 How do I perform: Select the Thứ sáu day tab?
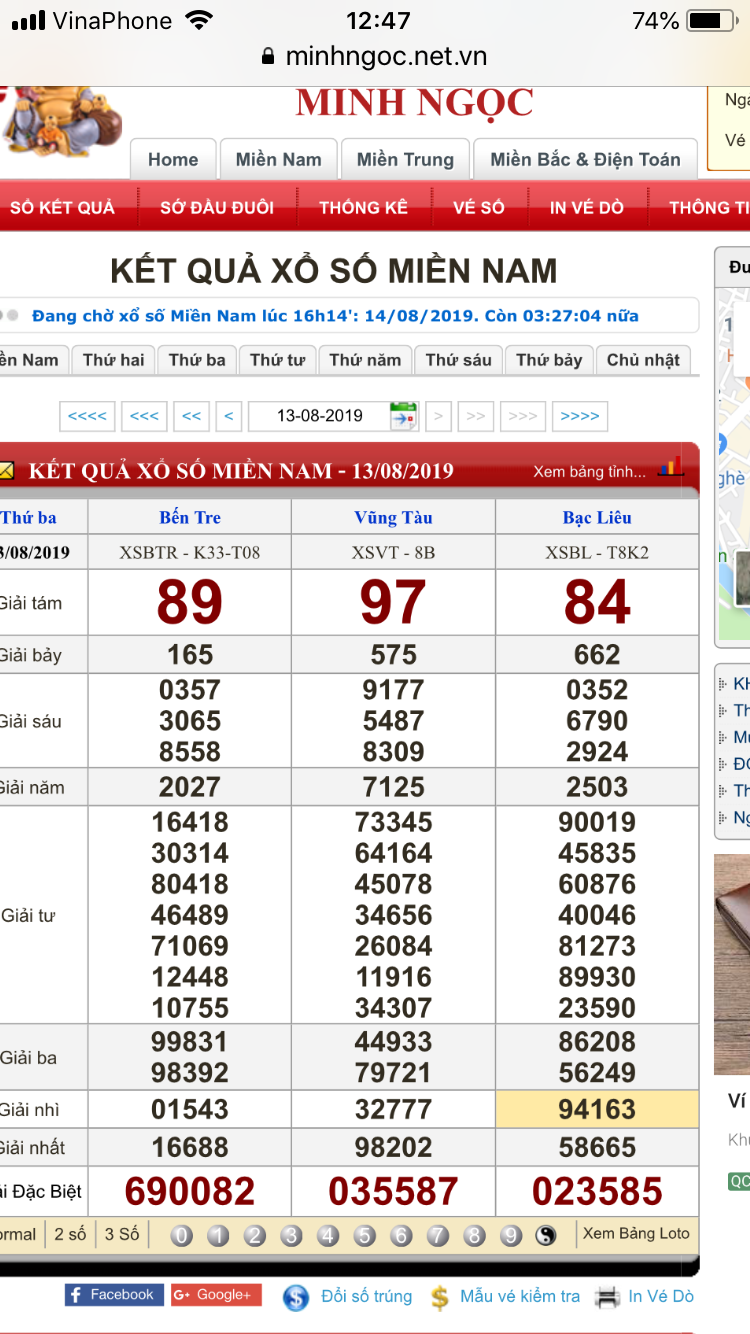coord(458,360)
